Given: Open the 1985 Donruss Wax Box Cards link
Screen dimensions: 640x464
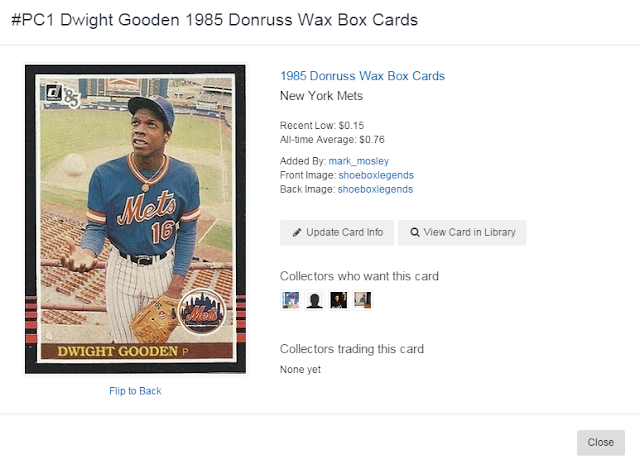Looking at the screenshot, I should pyautogui.click(x=362, y=76).
